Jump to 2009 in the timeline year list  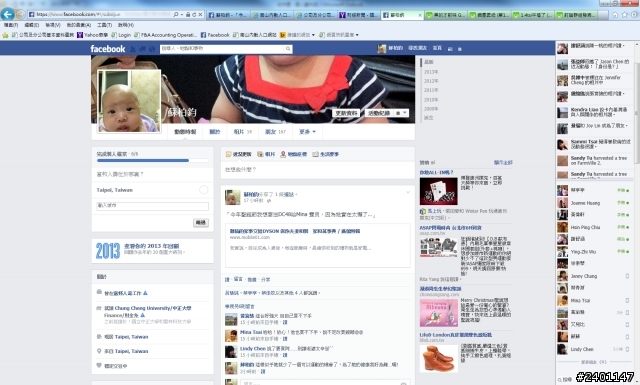coord(431,109)
